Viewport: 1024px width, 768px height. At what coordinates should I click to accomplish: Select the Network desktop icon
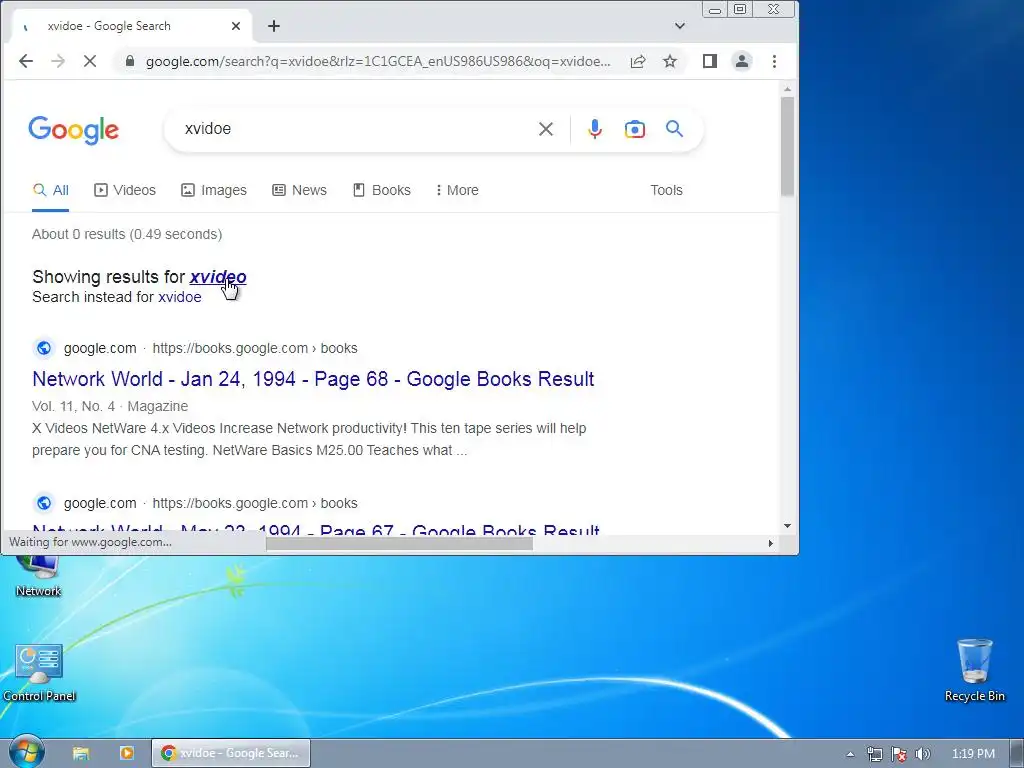[x=39, y=577]
